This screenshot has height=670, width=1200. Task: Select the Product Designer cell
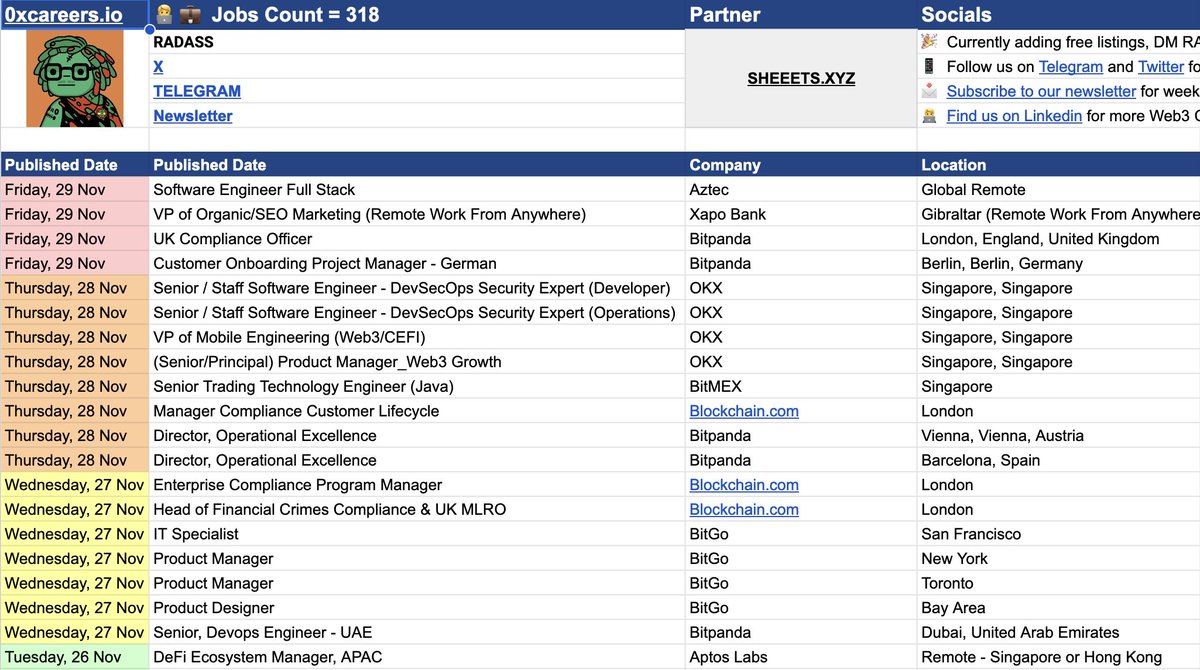417,608
